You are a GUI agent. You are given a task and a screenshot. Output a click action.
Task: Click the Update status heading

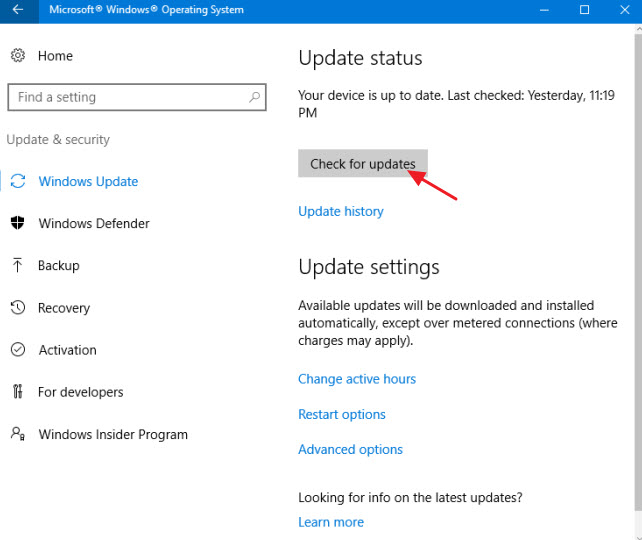pos(360,58)
